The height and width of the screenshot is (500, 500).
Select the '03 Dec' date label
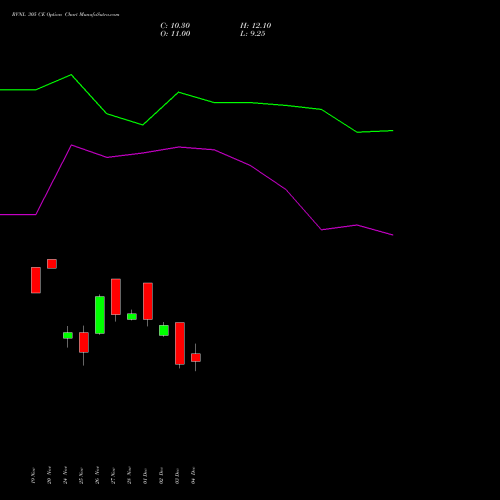(x=177, y=476)
